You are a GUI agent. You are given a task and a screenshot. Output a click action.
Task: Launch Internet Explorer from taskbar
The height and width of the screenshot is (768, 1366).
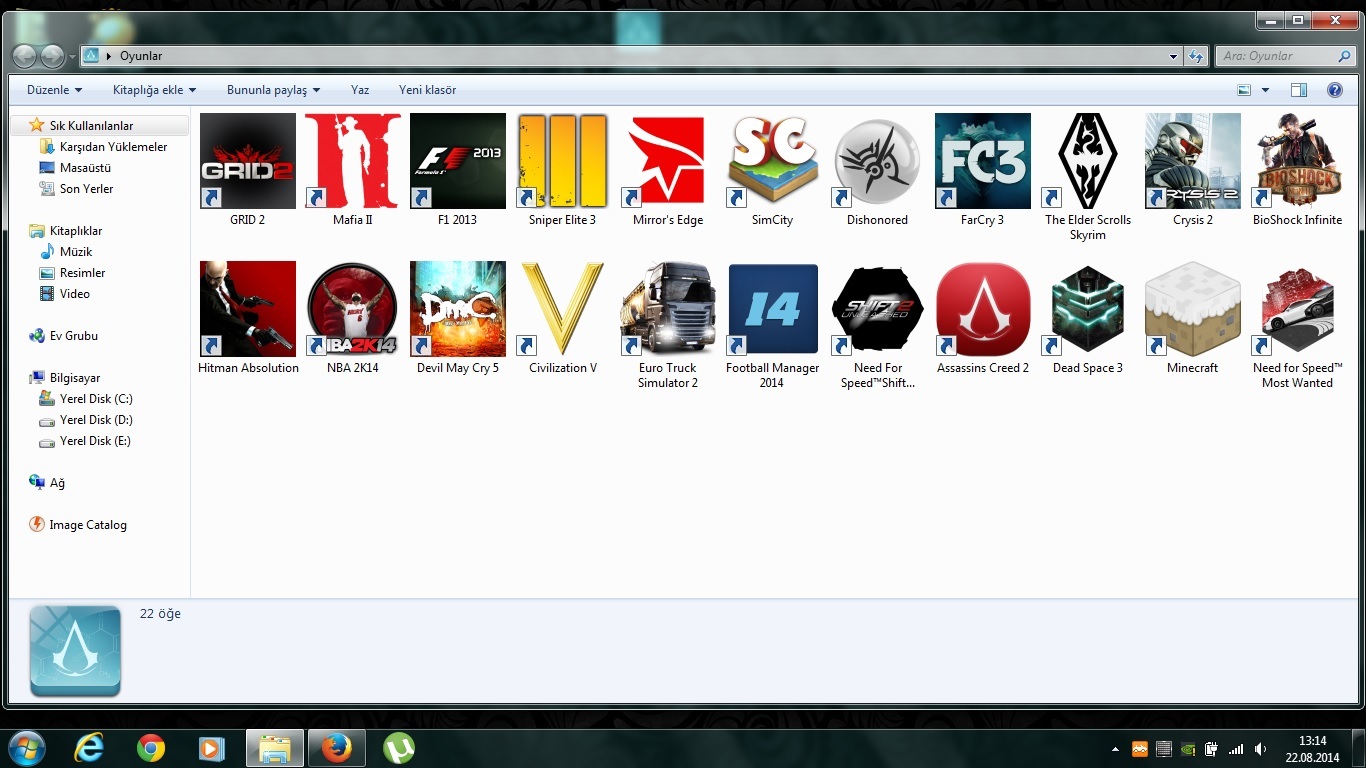[89, 748]
